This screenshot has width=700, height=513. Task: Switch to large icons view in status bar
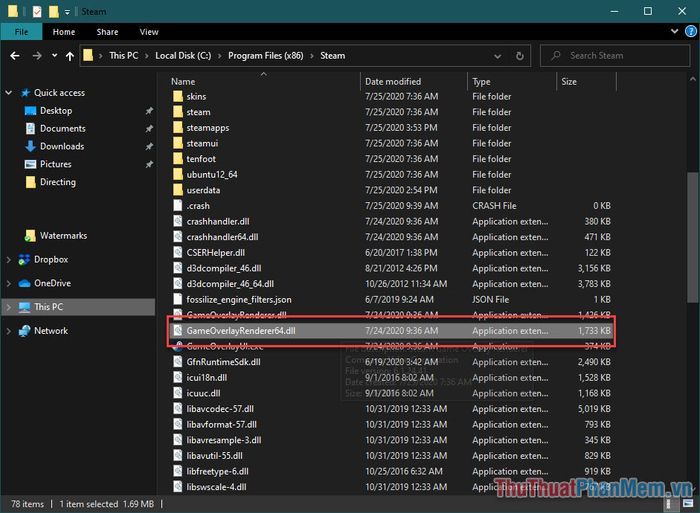point(688,504)
